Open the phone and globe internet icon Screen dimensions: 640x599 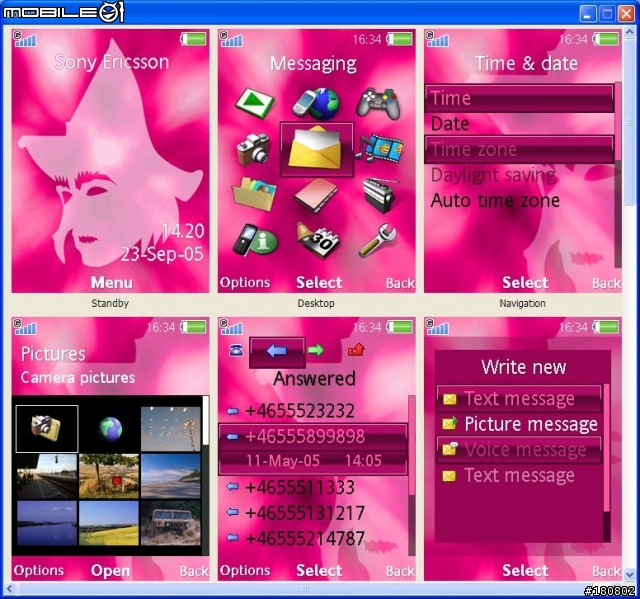pyautogui.click(x=316, y=103)
